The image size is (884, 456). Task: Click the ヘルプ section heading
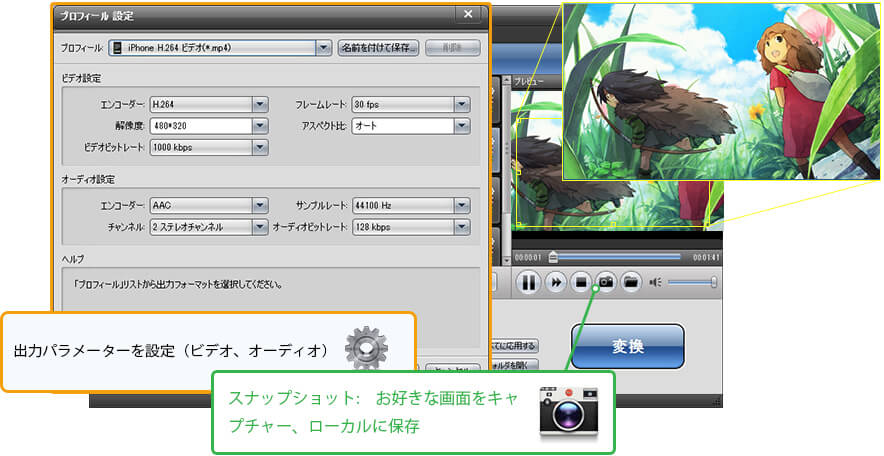[x=73, y=259]
